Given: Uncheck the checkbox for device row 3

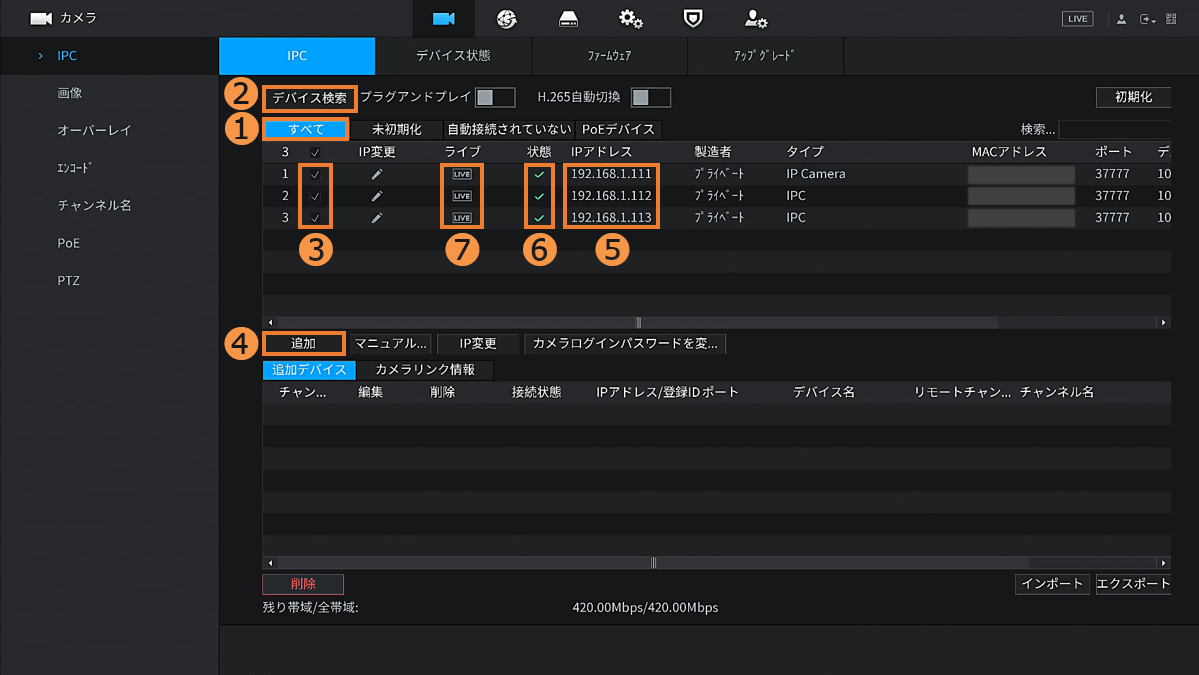Looking at the screenshot, I should pyautogui.click(x=315, y=218).
